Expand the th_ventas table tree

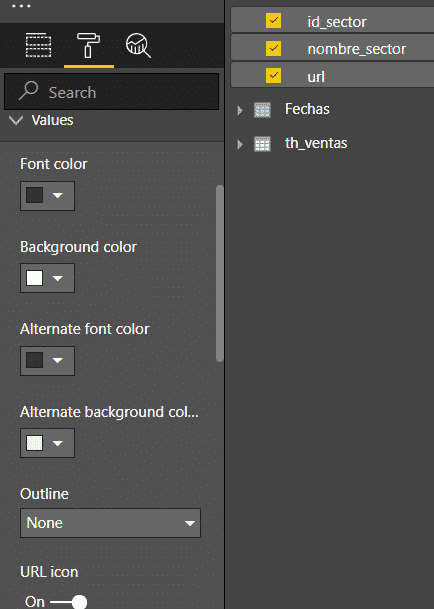click(240, 144)
